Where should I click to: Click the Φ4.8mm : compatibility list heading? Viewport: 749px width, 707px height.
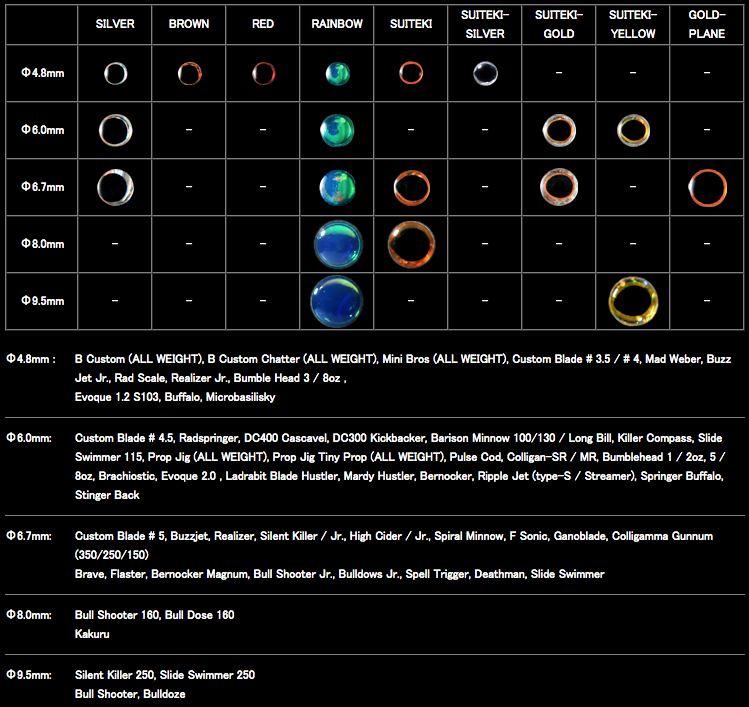[31, 359]
